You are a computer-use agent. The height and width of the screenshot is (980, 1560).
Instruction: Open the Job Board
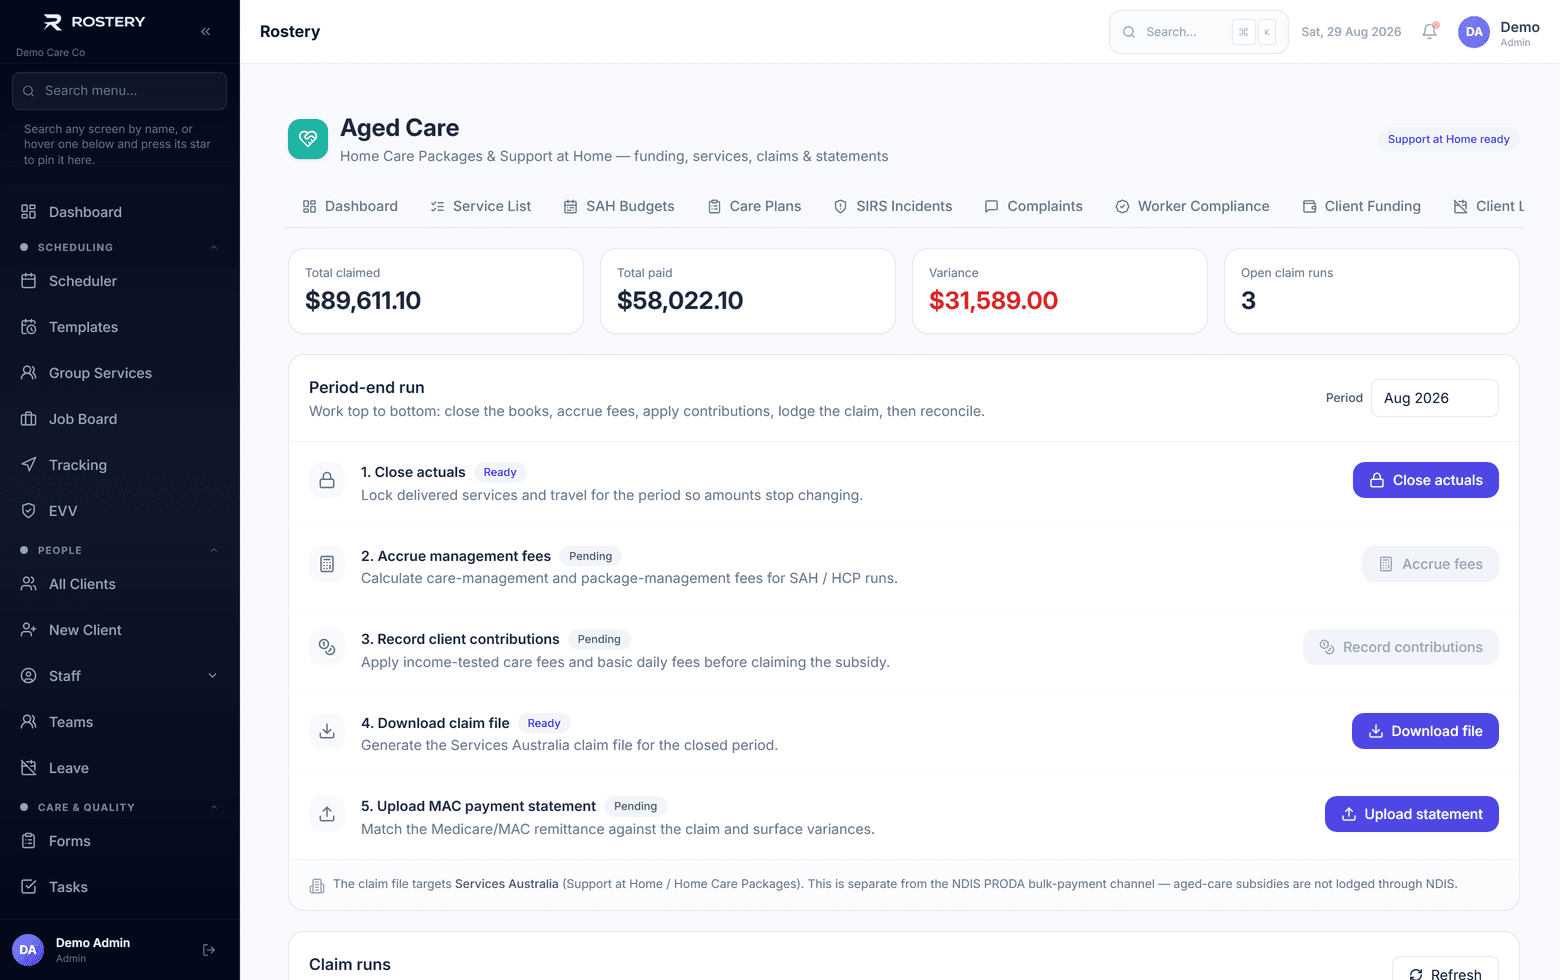pyautogui.click(x=120, y=419)
